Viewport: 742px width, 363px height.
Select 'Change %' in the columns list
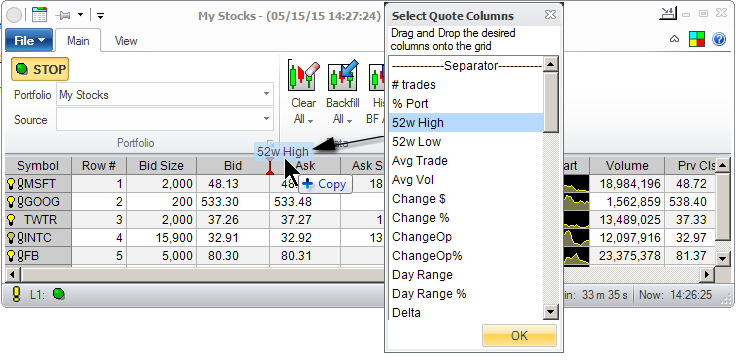tap(467, 218)
